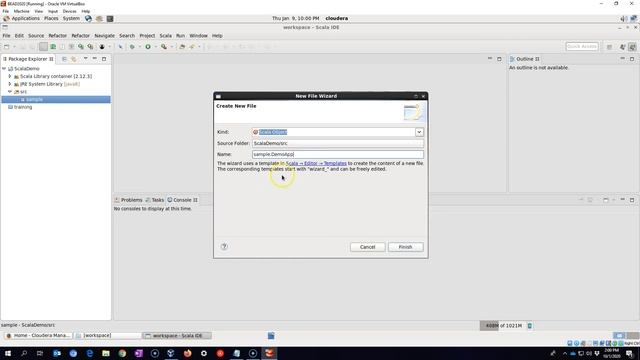Collapse the ScalaDemo project node
Screen dimensions: 640x360
coord(4,69)
